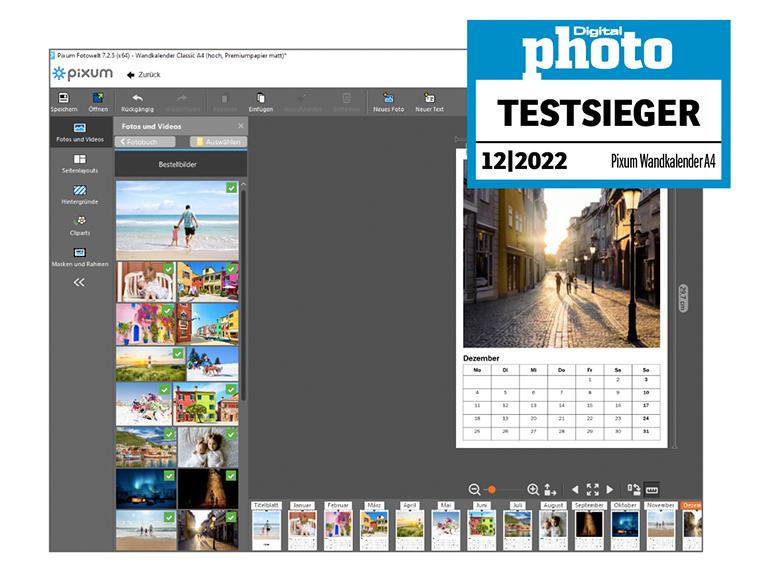This screenshot has height=578, width=770.
Task: Click day 31 in the calendar grid
Action: [646, 431]
